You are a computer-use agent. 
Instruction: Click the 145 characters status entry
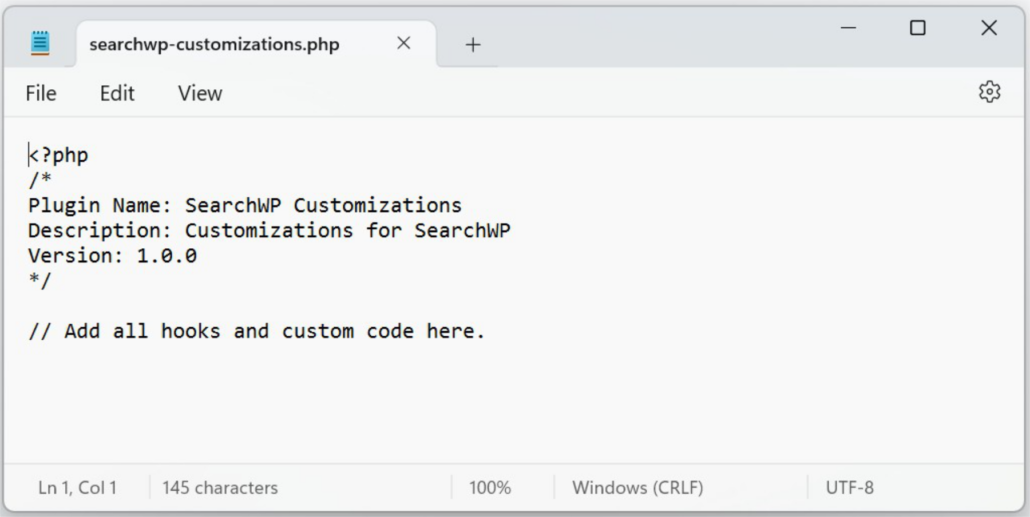pyautogui.click(x=220, y=487)
